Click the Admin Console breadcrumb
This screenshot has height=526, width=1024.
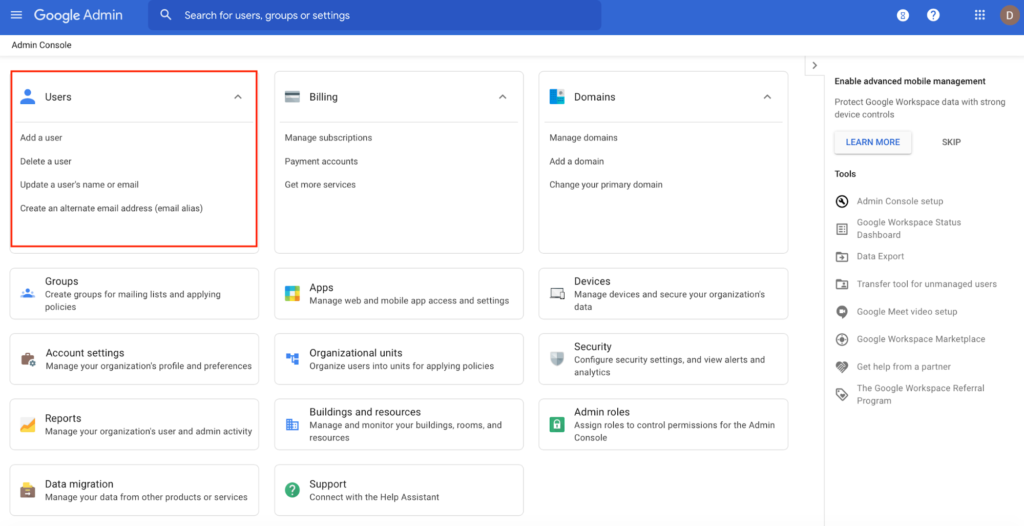click(x=41, y=45)
